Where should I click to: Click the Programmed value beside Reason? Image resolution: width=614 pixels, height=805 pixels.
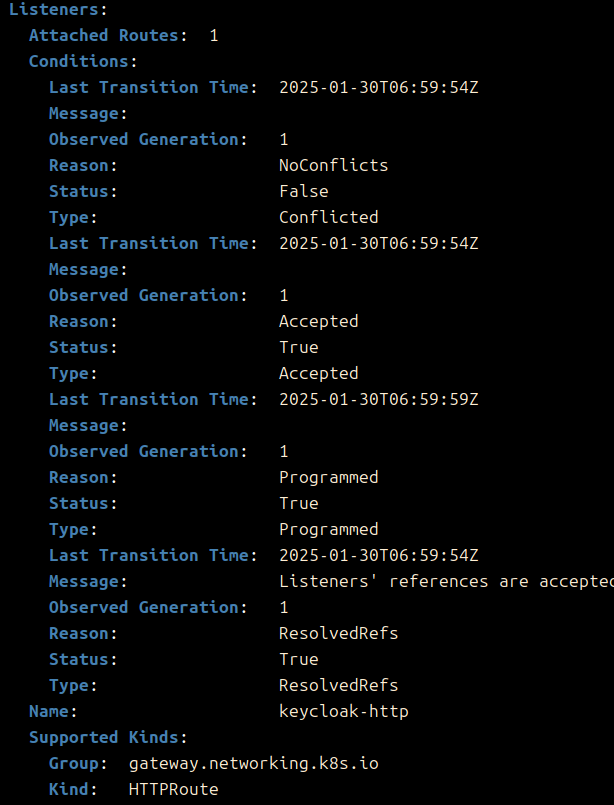pyautogui.click(x=328, y=477)
